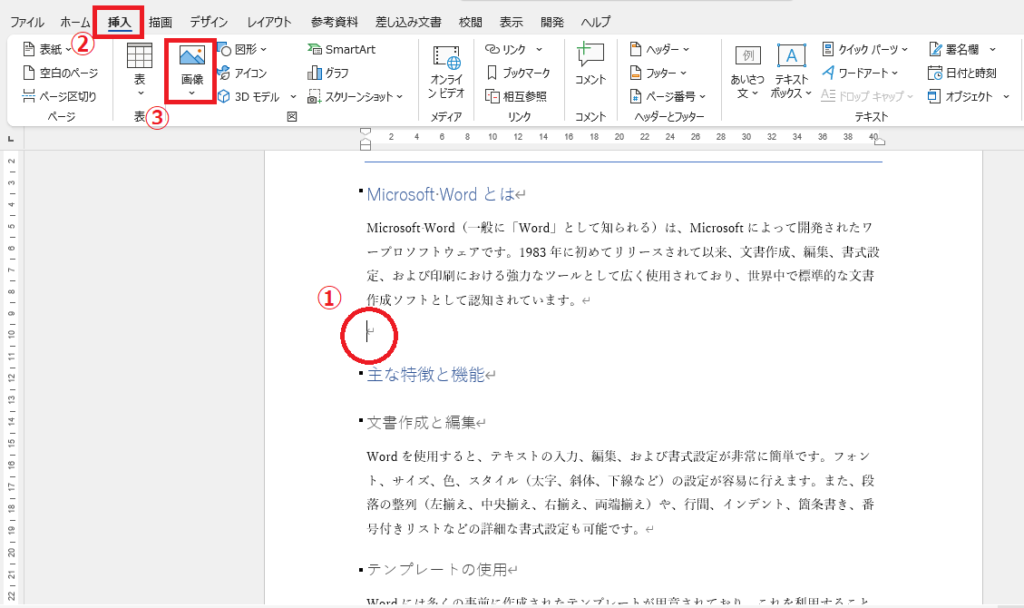Open the 校閲 tab

tap(470, 22)
